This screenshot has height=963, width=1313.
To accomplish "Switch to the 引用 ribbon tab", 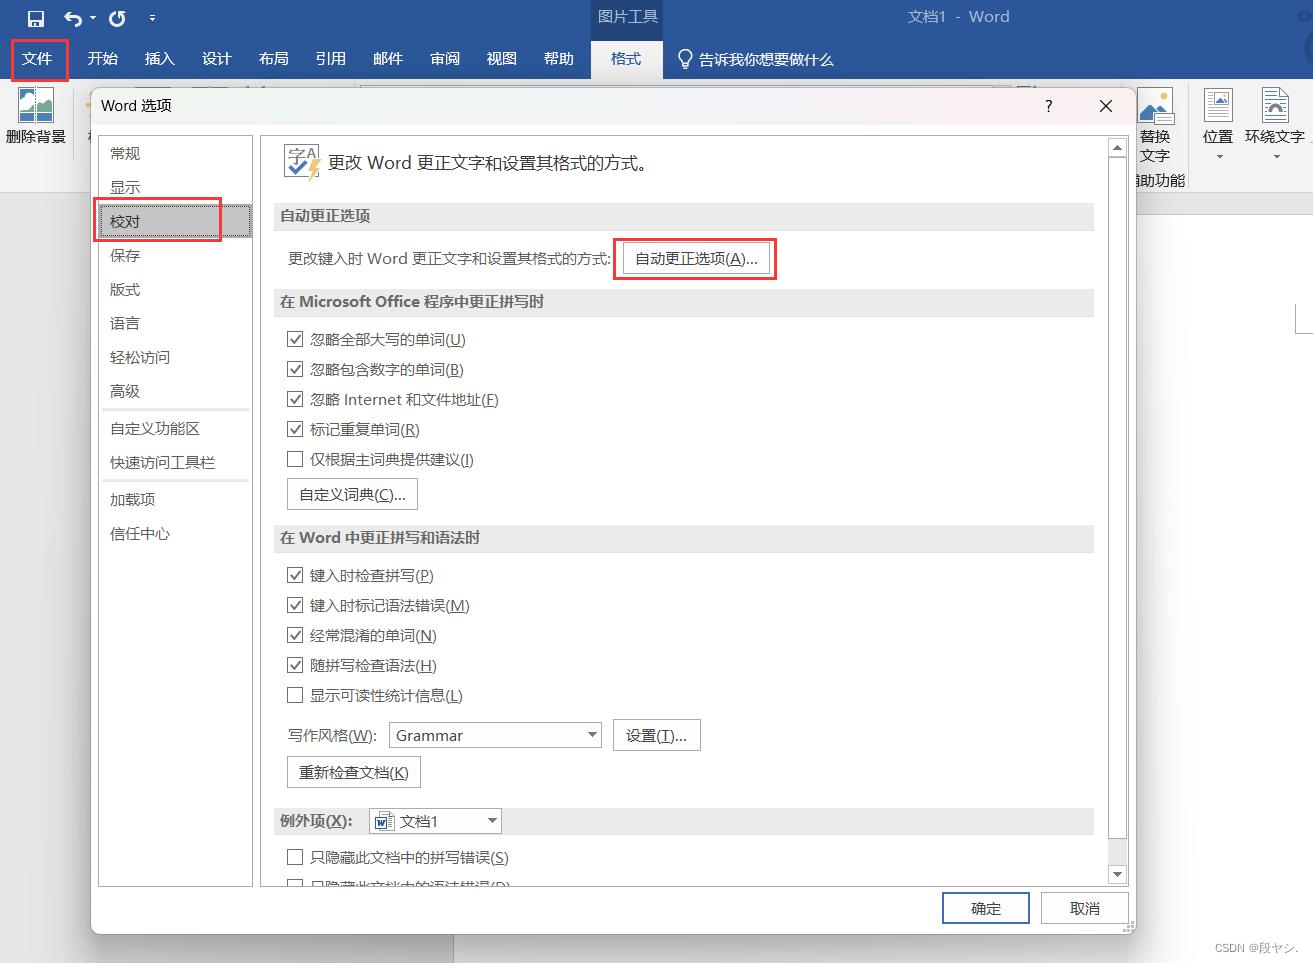I will coord(330,59).
